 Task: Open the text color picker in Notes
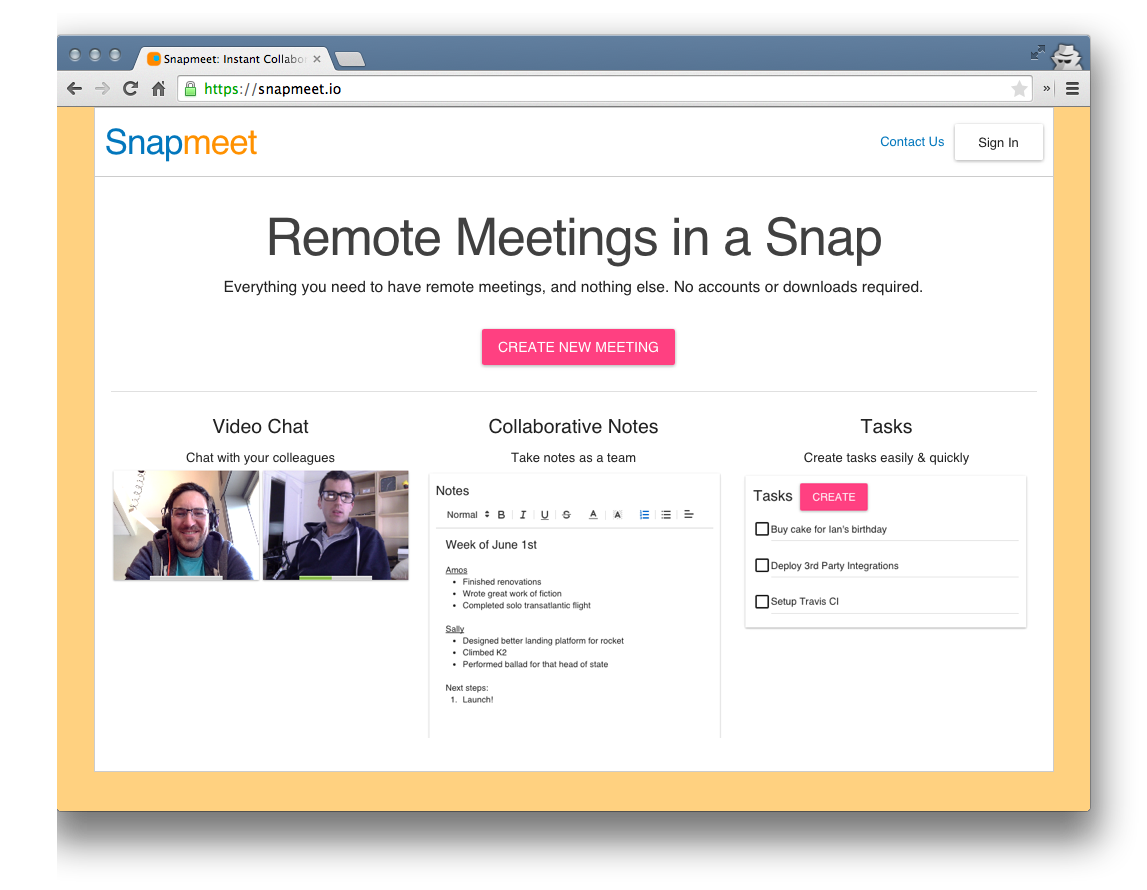[x=593, y=515]
